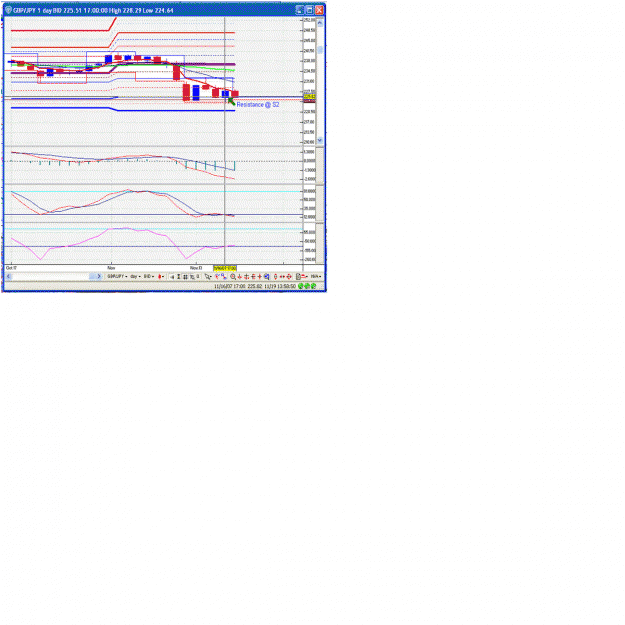
Task: Click the hourglass-shaped toolbar icon
Action: 179,277
